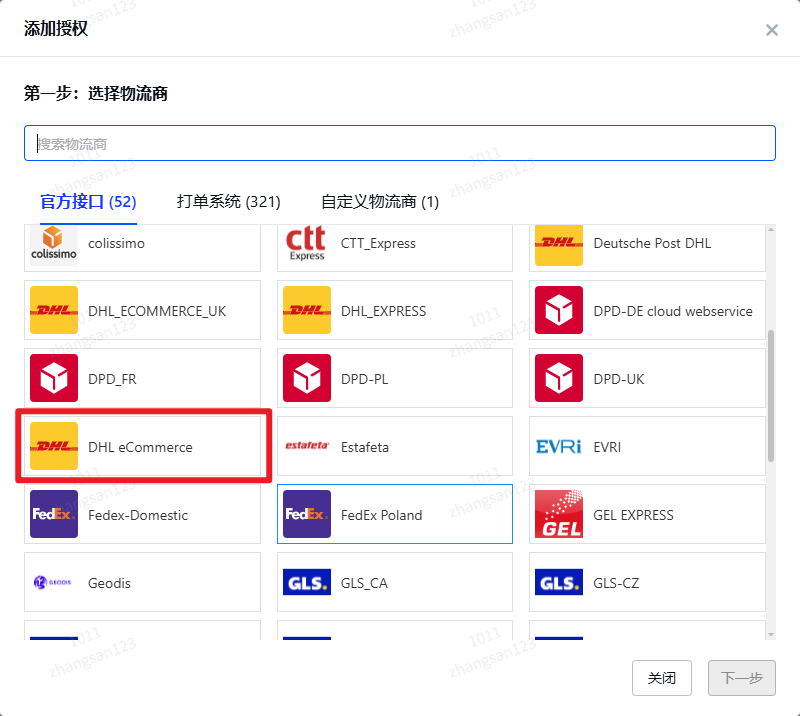800x716 pixels.
Task: Click the scrollbar up arrow
Action: click(770, 230)
